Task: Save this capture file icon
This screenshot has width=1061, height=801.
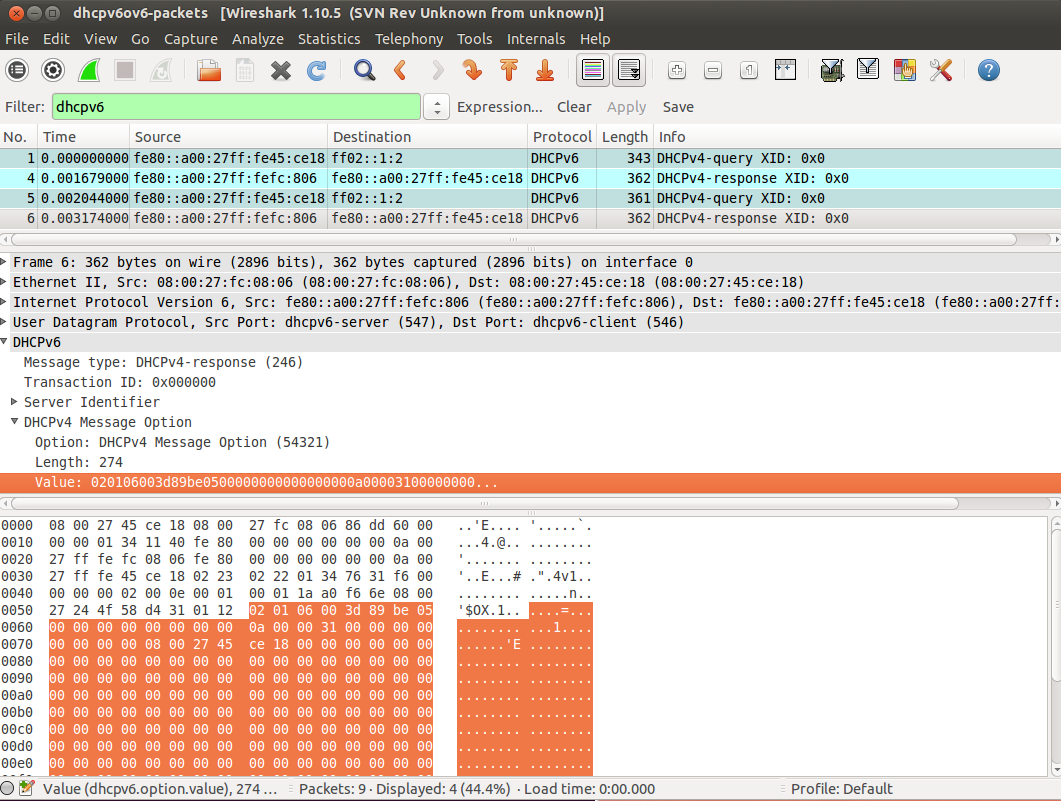Action: coord(245,70)
